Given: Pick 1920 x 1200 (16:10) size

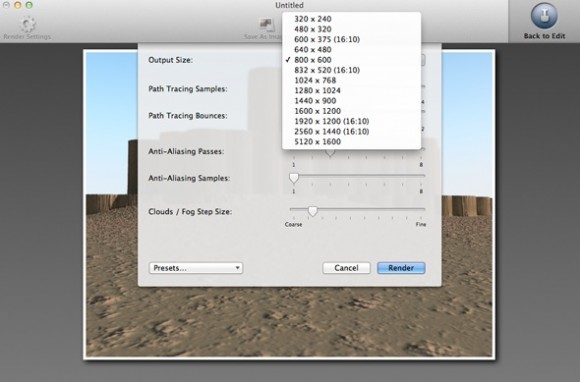Looking at the screenshot, I should pyautogui.click(x=351, y=121).
